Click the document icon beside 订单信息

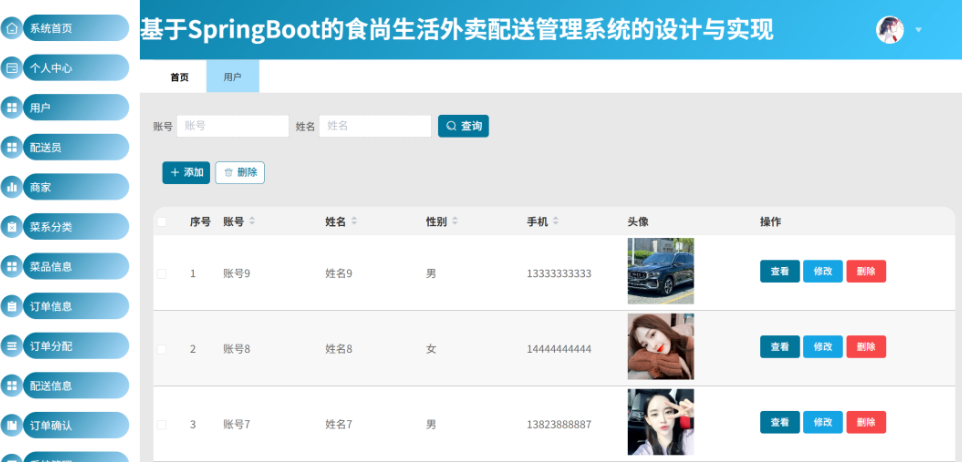(11, 306)
